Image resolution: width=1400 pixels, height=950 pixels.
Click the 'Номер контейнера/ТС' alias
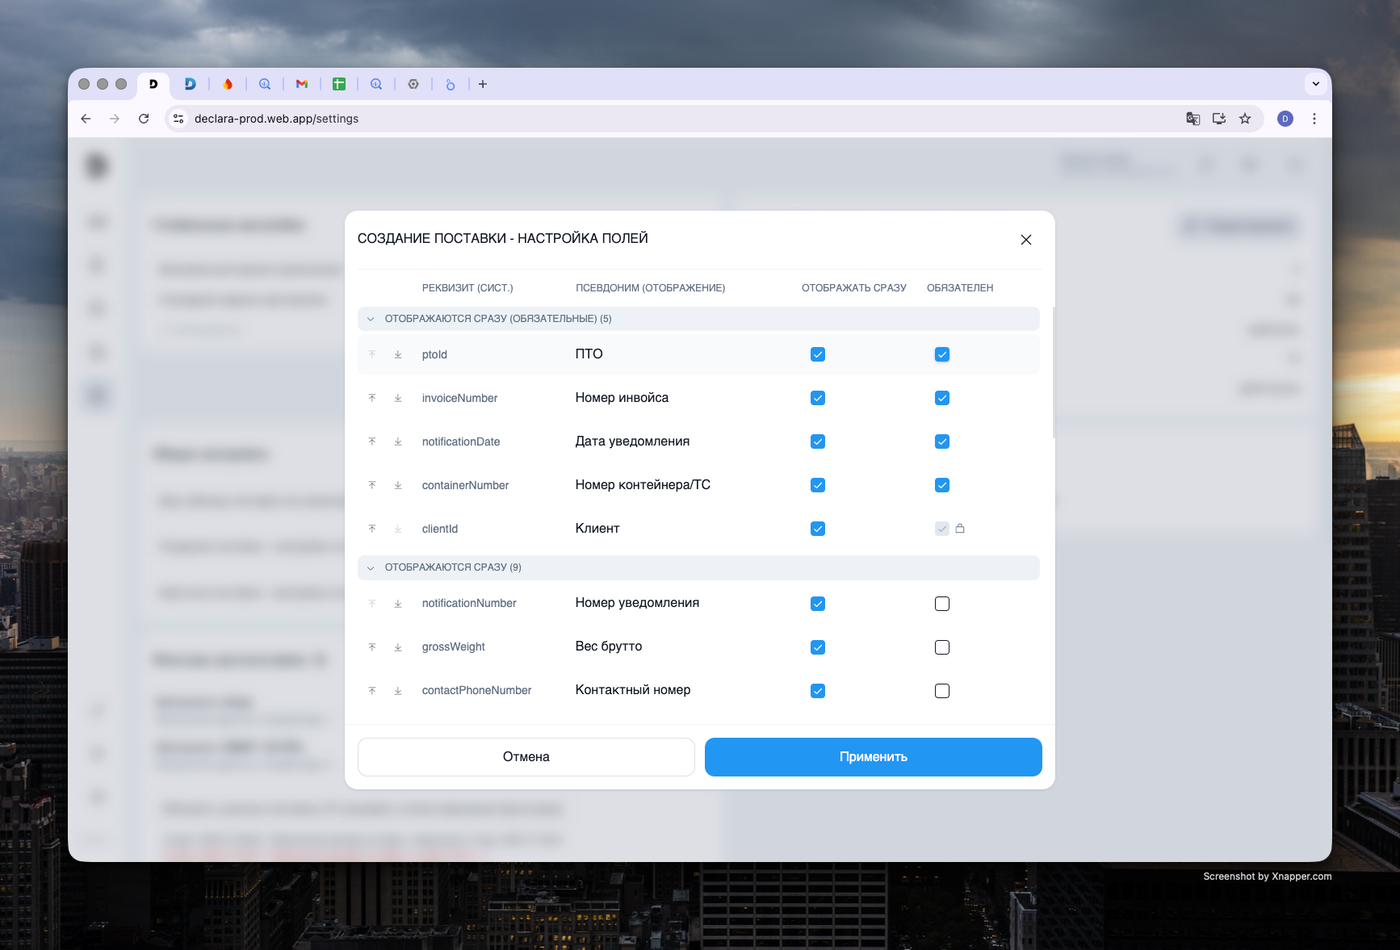643,485
